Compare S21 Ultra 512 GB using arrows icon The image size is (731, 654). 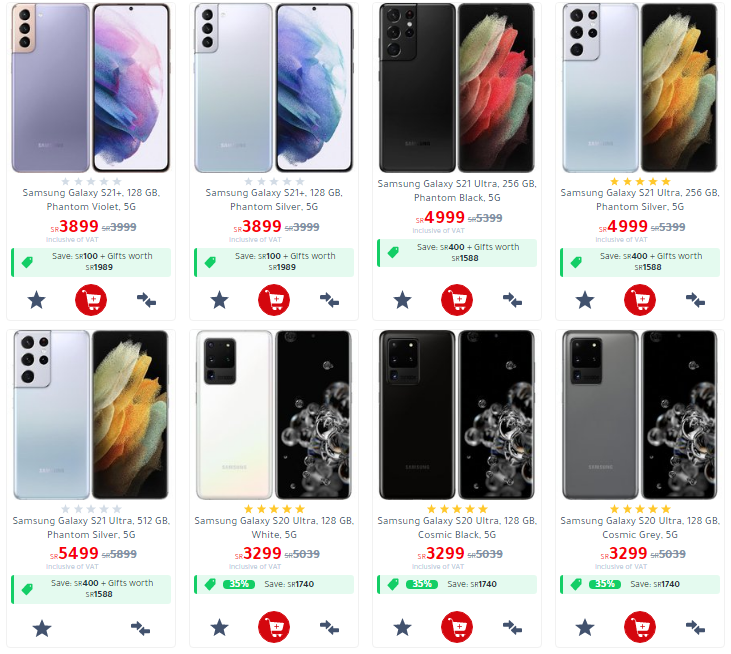tap(140, 628)
